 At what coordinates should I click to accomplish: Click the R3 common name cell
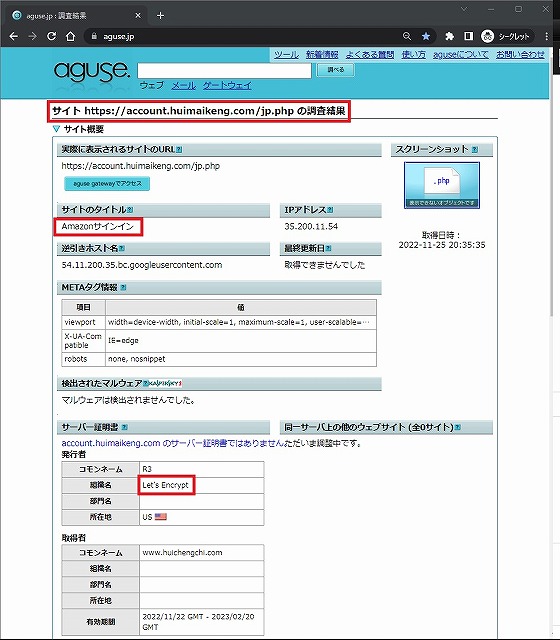pos(202,469)
